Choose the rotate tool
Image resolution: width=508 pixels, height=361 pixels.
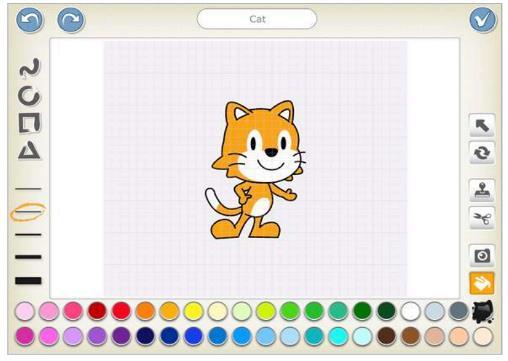[482, 153]
